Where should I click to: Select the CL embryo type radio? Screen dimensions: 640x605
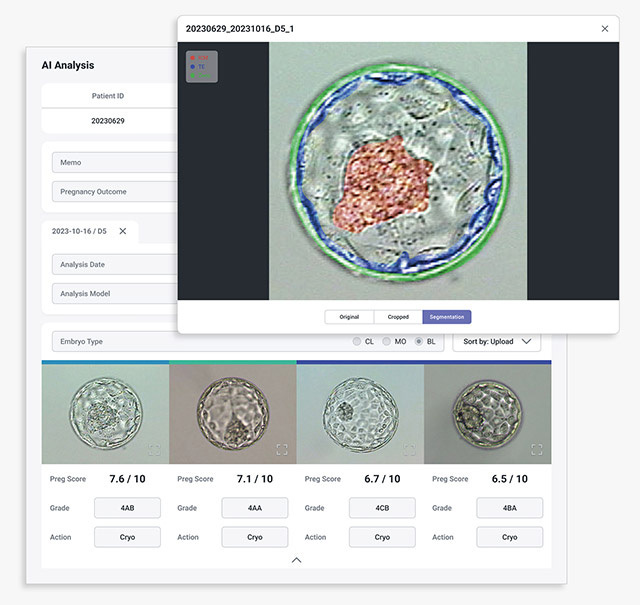click(x=357, y=342)
